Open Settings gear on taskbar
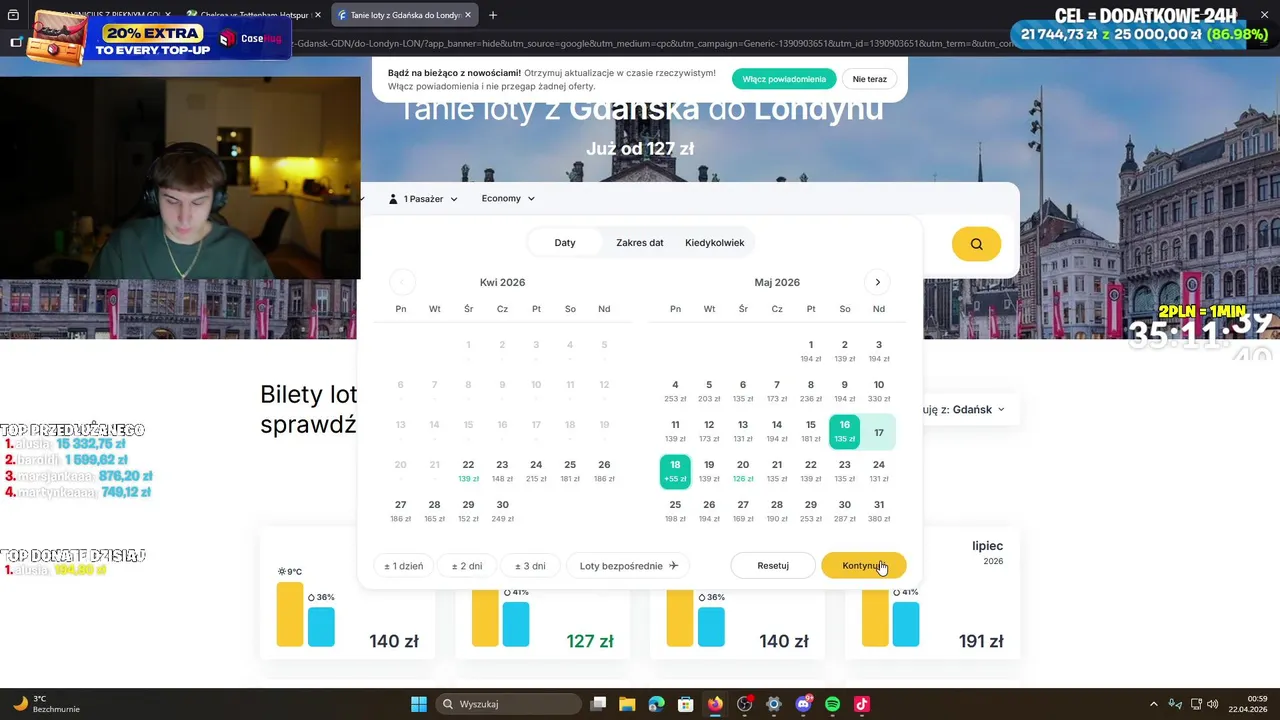1280x720 pixels. pyautogui.click(x=773, y=704)
